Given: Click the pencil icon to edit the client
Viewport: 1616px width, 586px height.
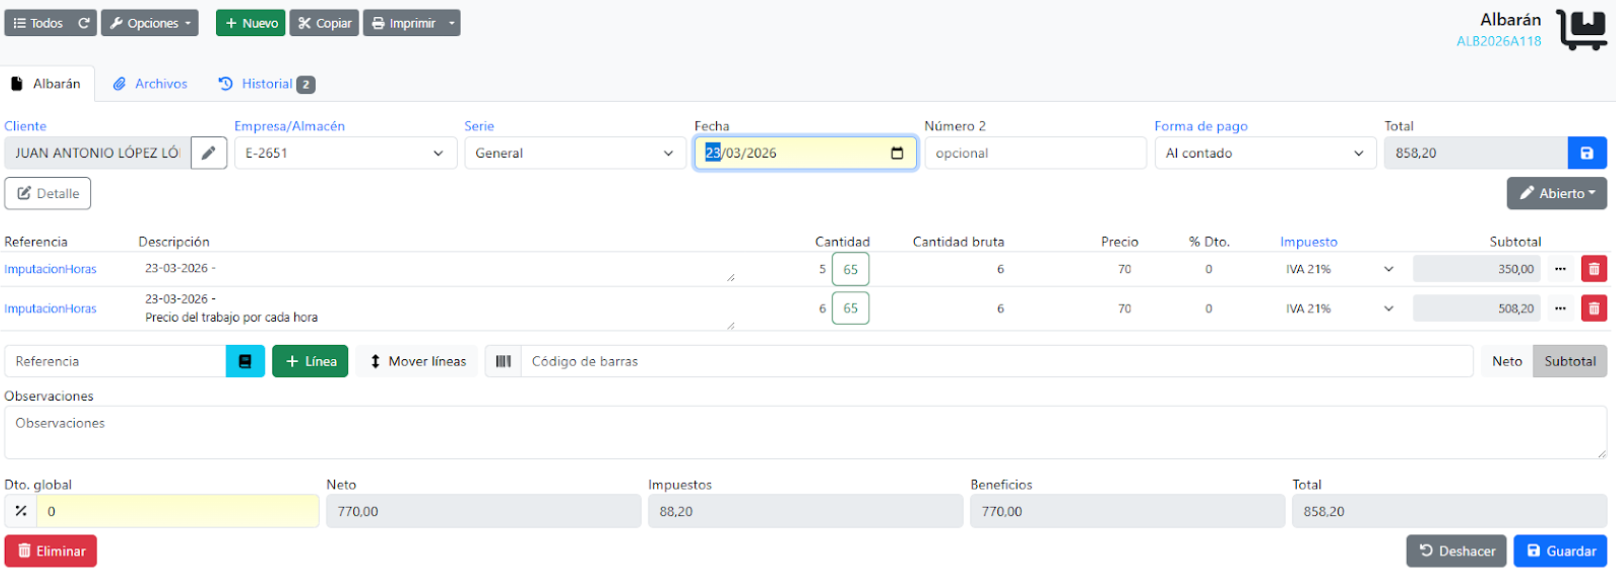Looking at the screenshot, I should [x=208, y=153].
